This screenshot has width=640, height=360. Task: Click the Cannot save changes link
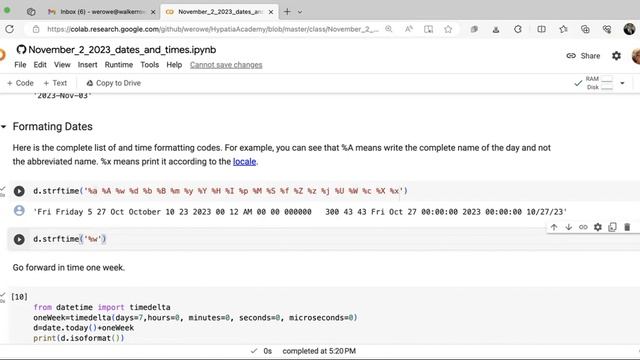[x=226, y=65]
